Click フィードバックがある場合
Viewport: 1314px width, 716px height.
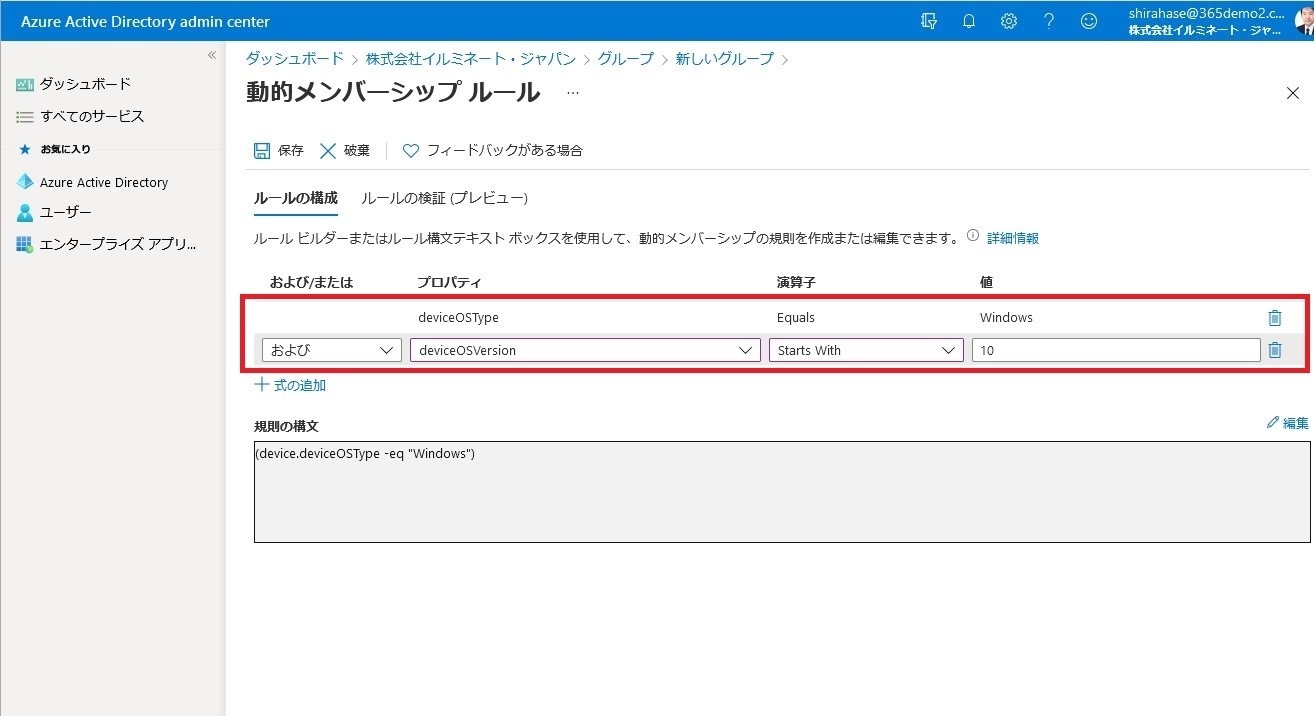pyautogui.click(x=493, y=151)
